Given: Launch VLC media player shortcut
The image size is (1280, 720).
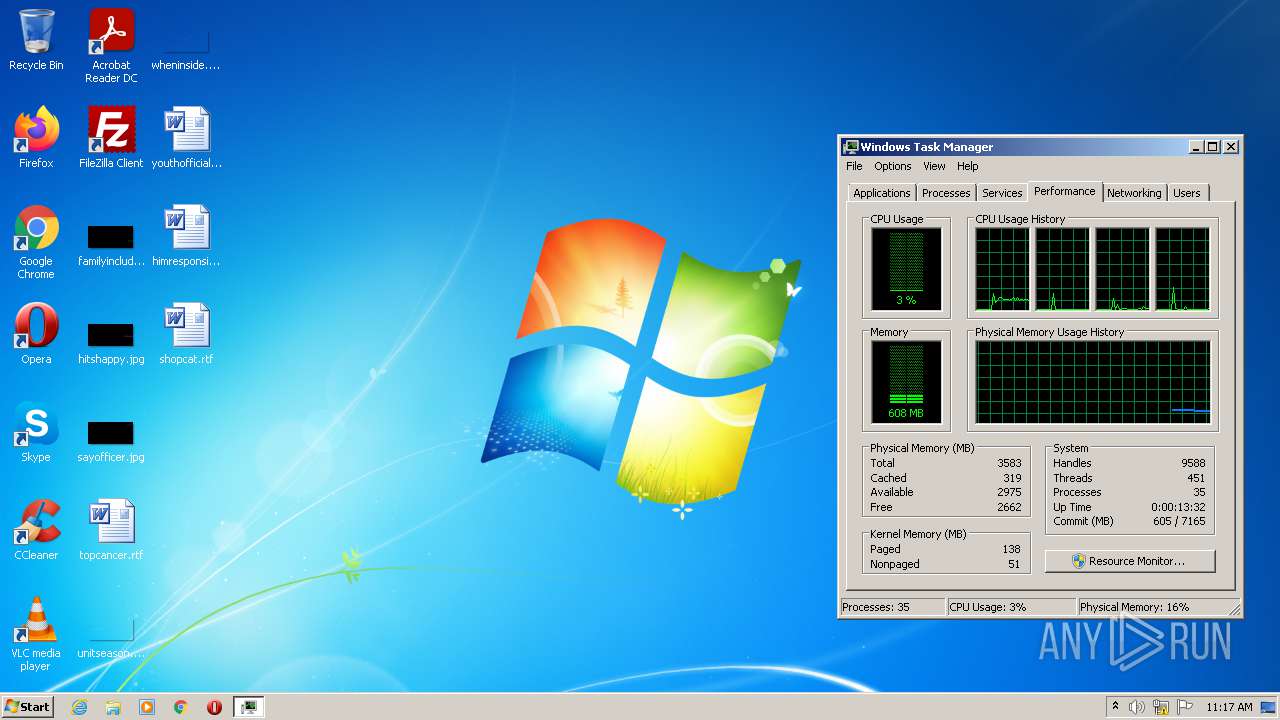Looking at the screenshot, I should click(36, 634).
